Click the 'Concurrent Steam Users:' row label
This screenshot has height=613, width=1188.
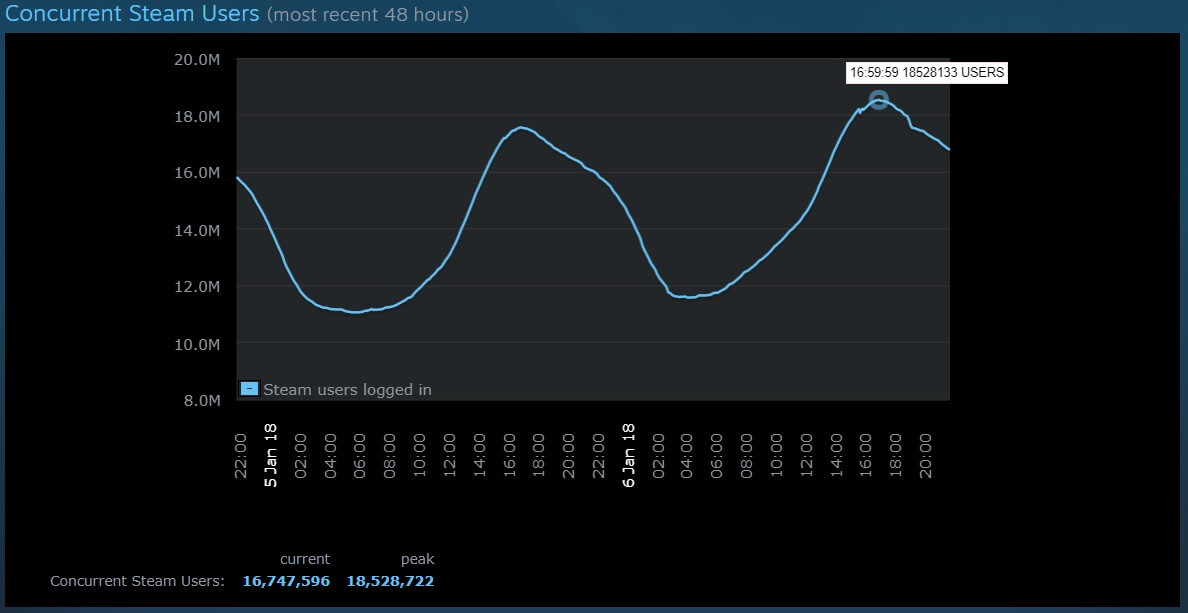(x=137, y=581)
